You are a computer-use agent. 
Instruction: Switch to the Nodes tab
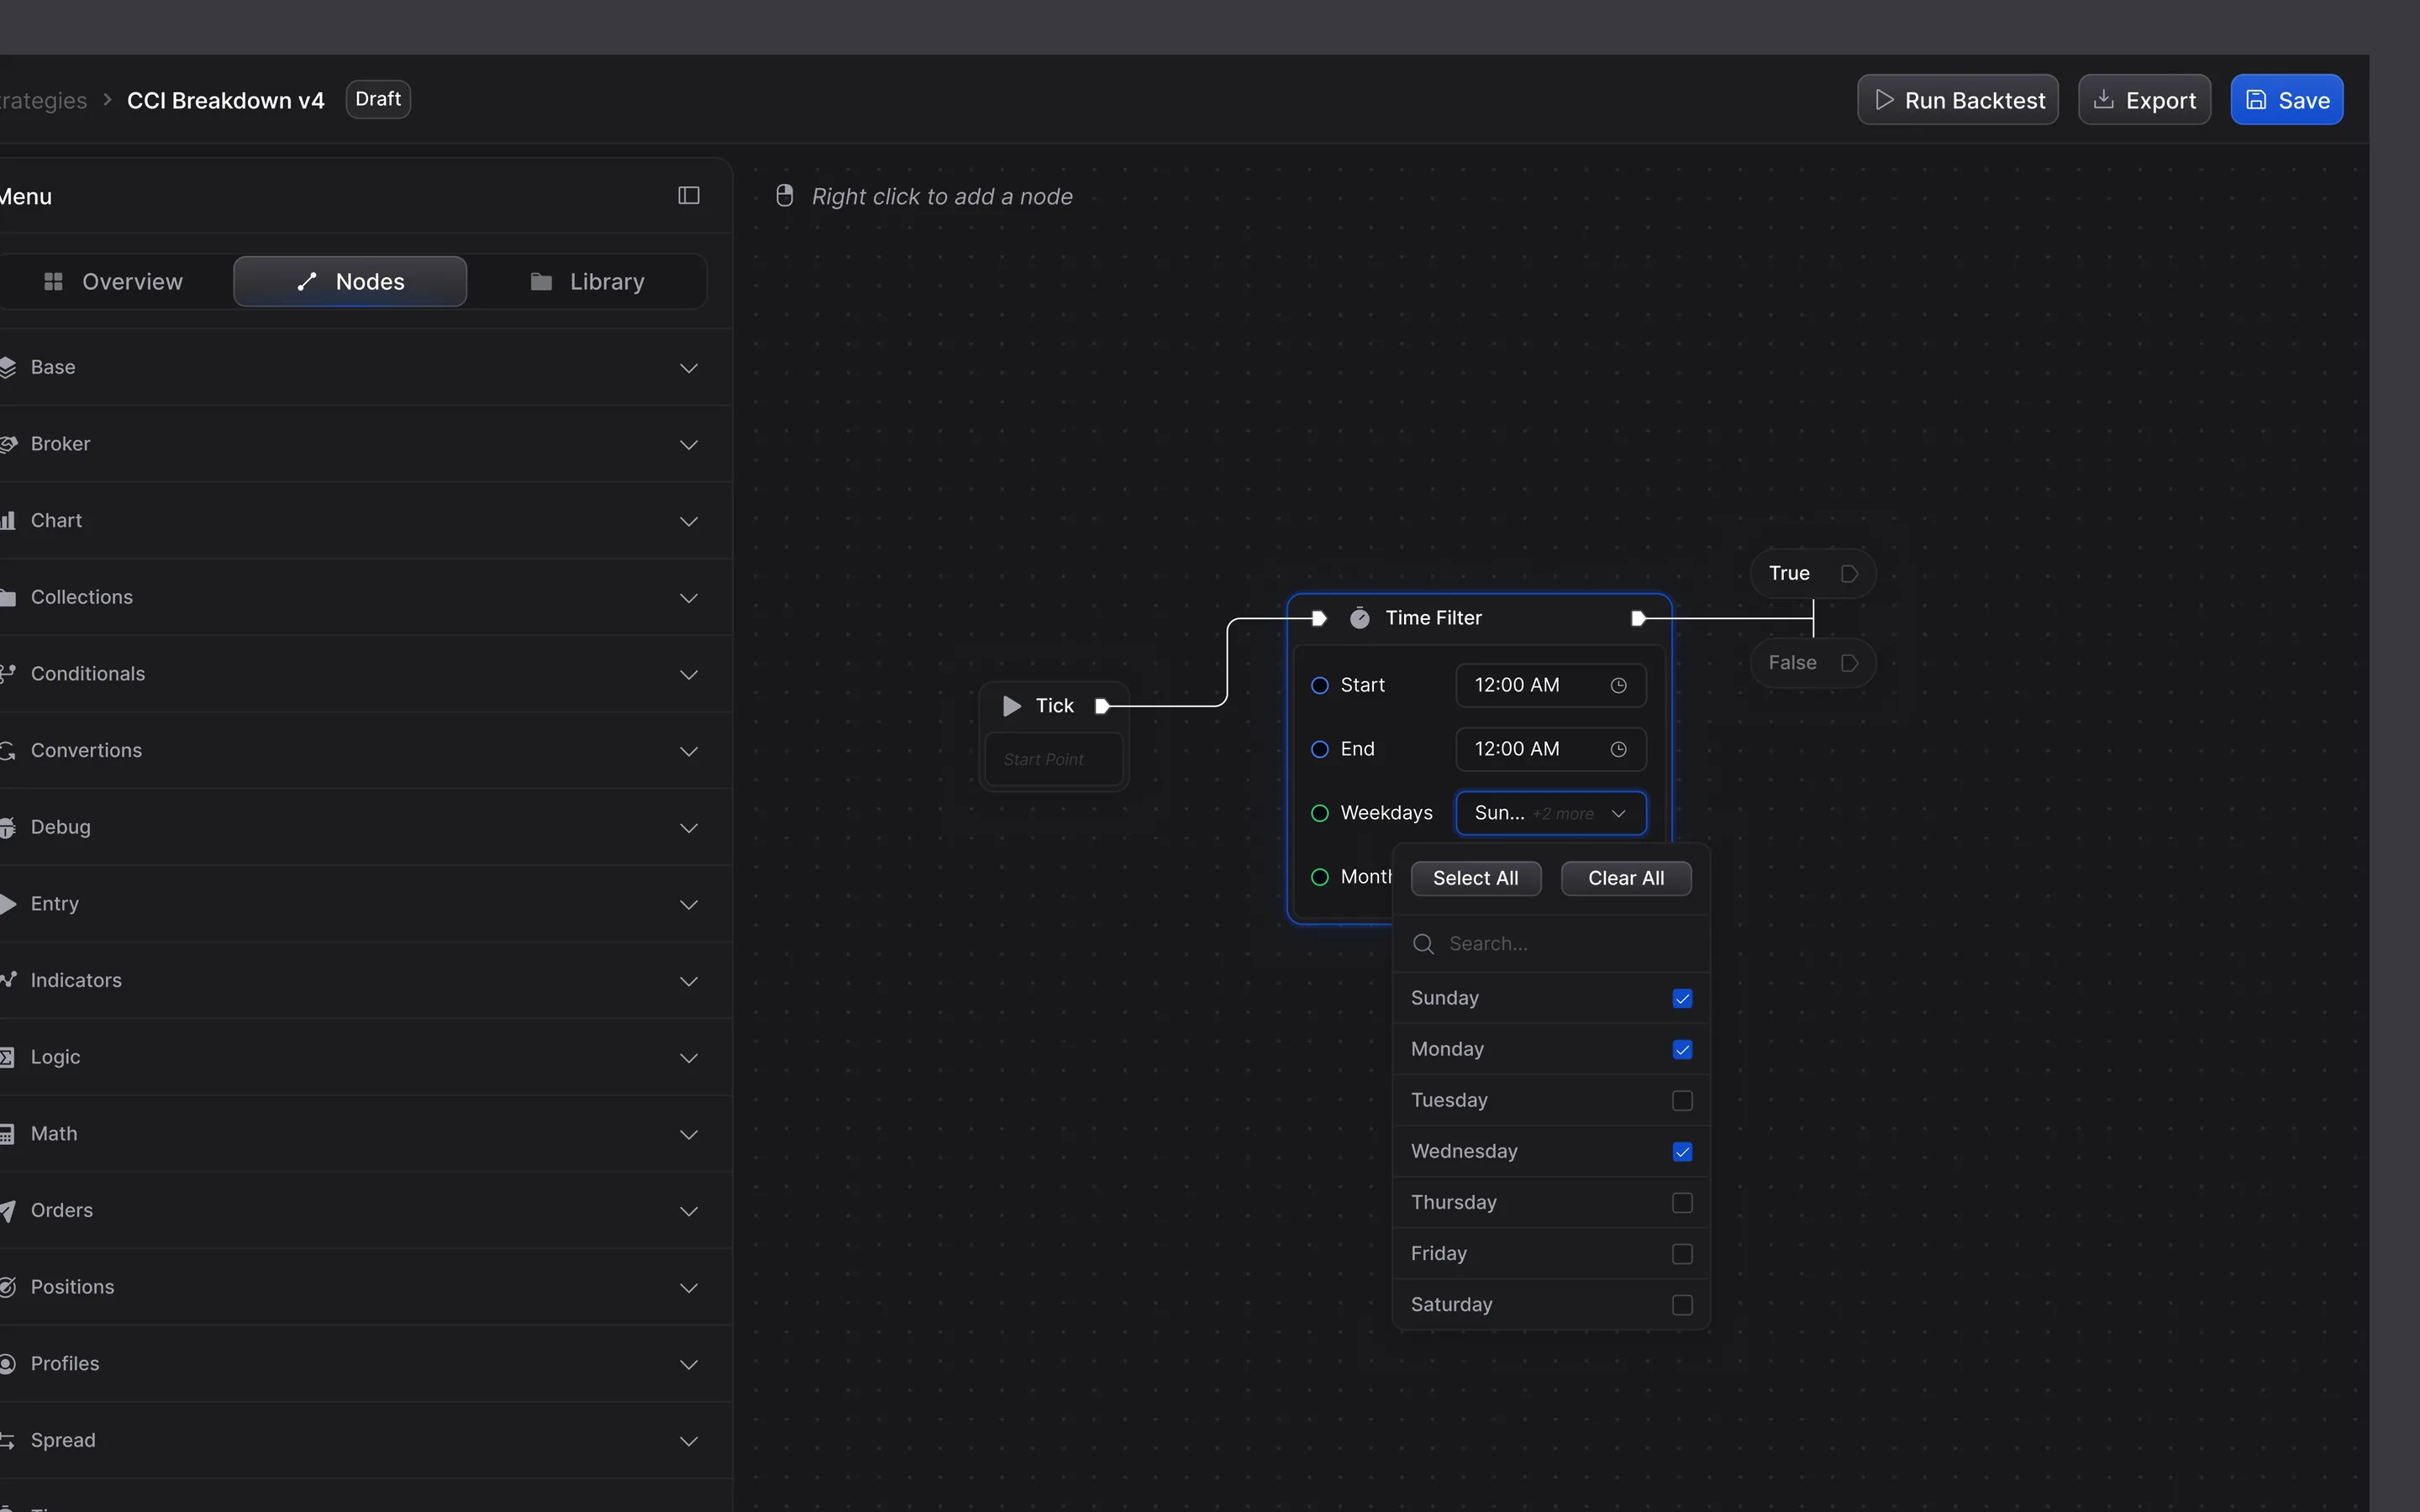350,282
